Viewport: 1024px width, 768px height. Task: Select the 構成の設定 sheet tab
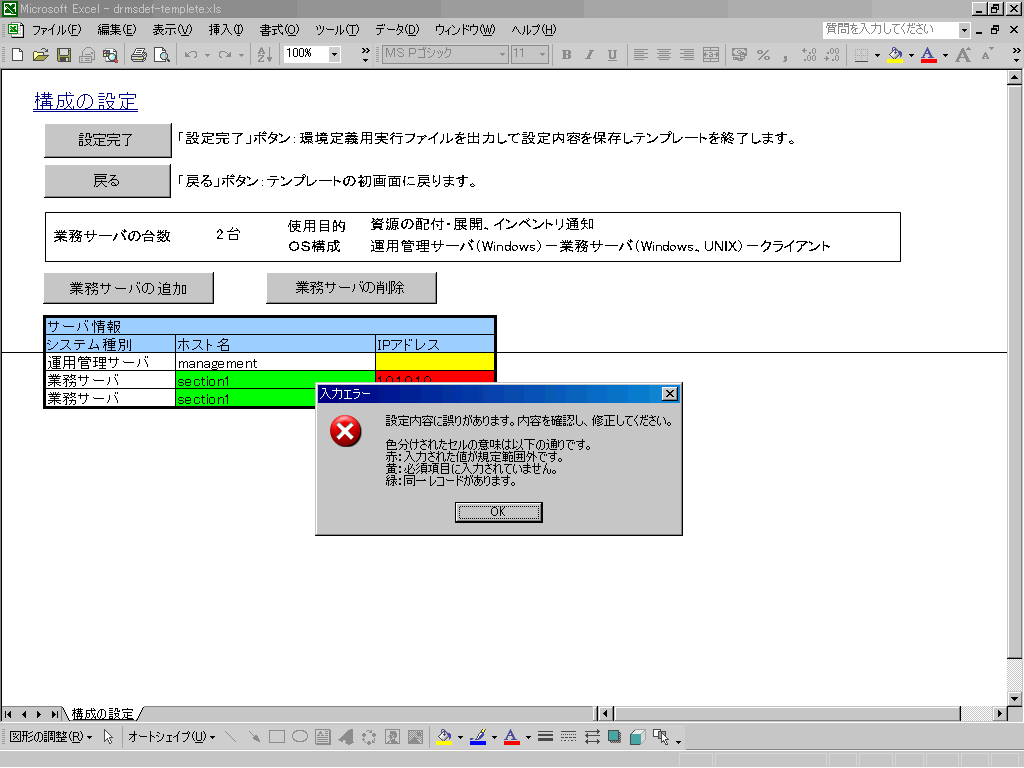click(x=103, y=714)
